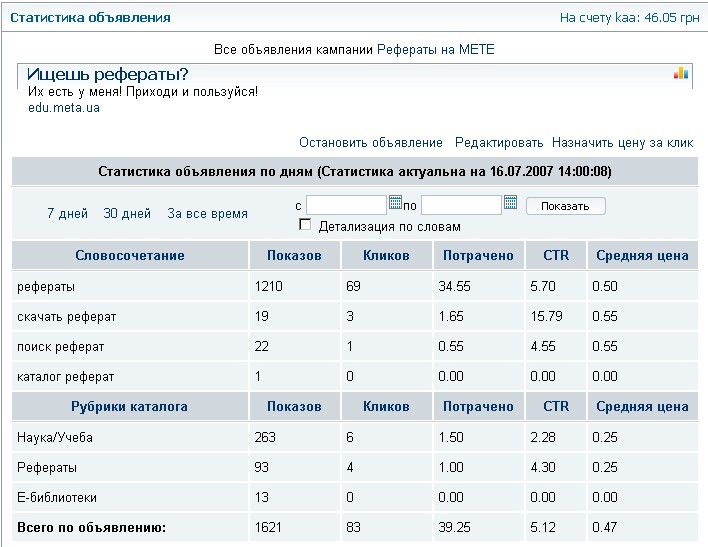
Task: Click the "Словосочетание" column header
Action: point(130,256)
